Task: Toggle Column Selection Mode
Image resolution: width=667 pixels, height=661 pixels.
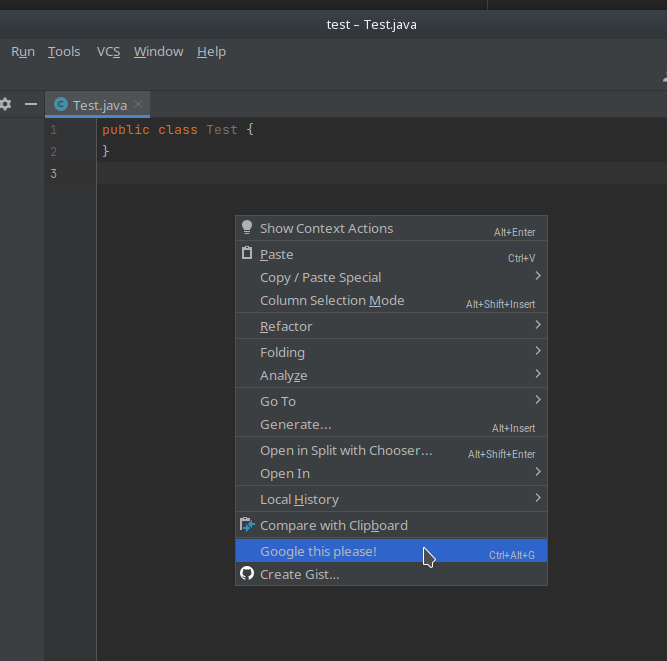Action: [x=391, y=300]
